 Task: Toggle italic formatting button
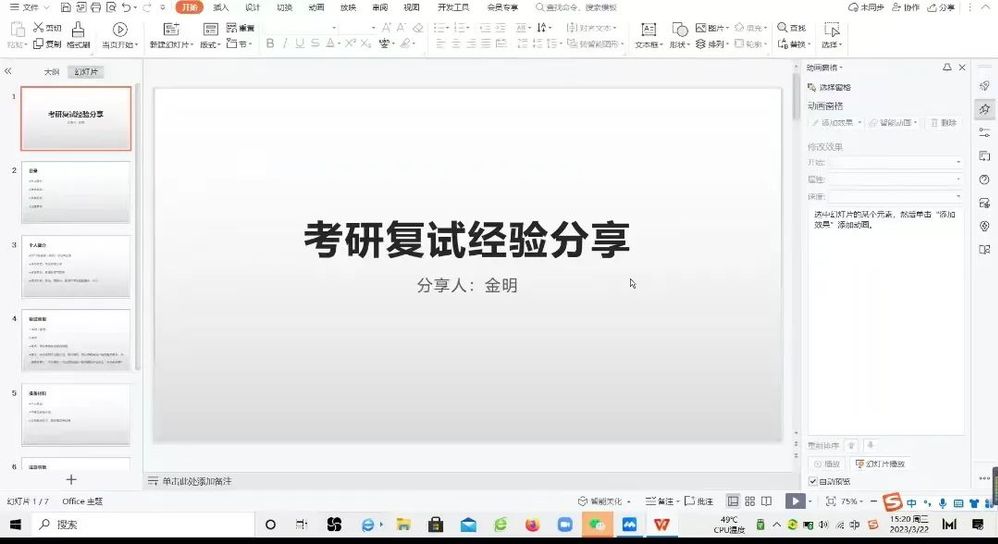click(285, 44)
